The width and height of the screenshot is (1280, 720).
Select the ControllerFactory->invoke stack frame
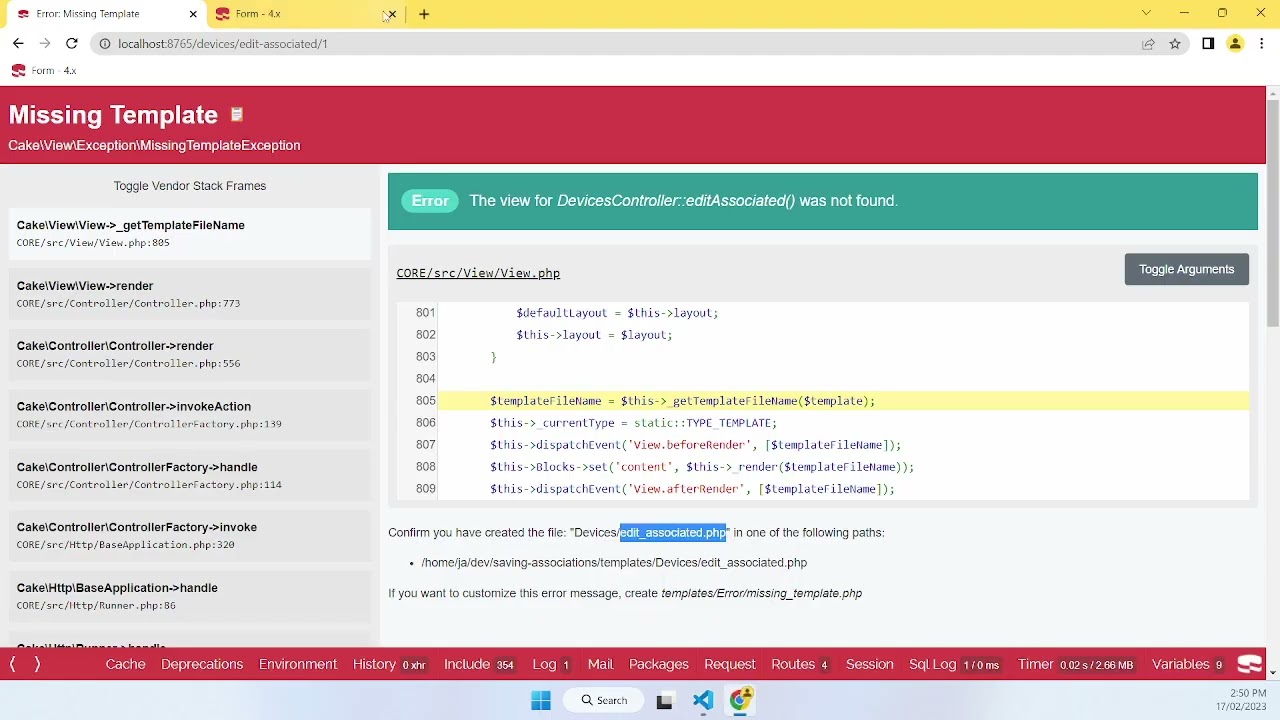189,535
